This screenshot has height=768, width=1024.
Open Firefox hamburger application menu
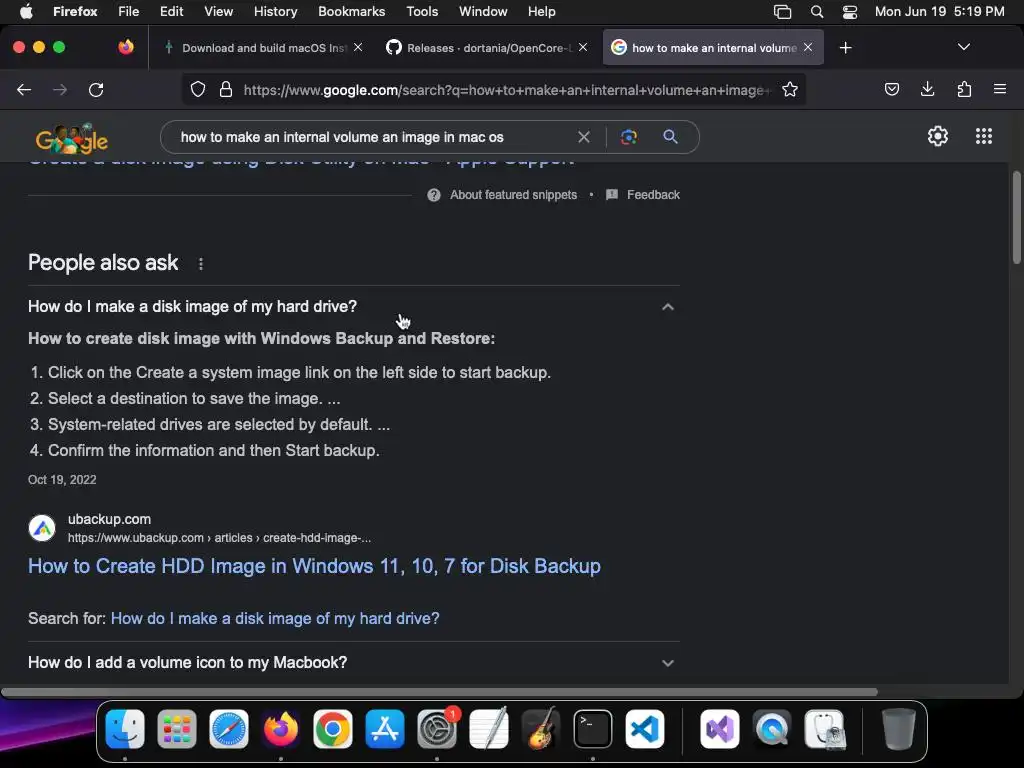pyautogui.click(x=1000, y=89)
